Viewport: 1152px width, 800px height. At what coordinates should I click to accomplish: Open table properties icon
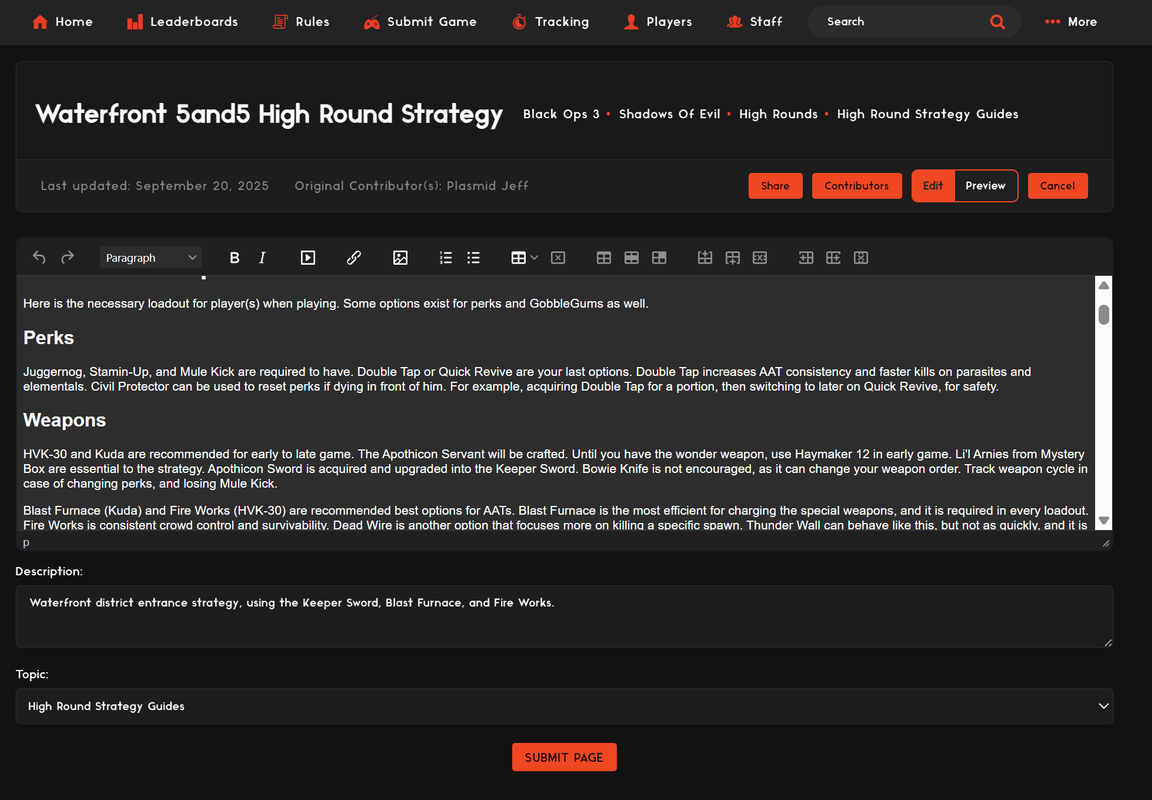click(x=604, y=258)
